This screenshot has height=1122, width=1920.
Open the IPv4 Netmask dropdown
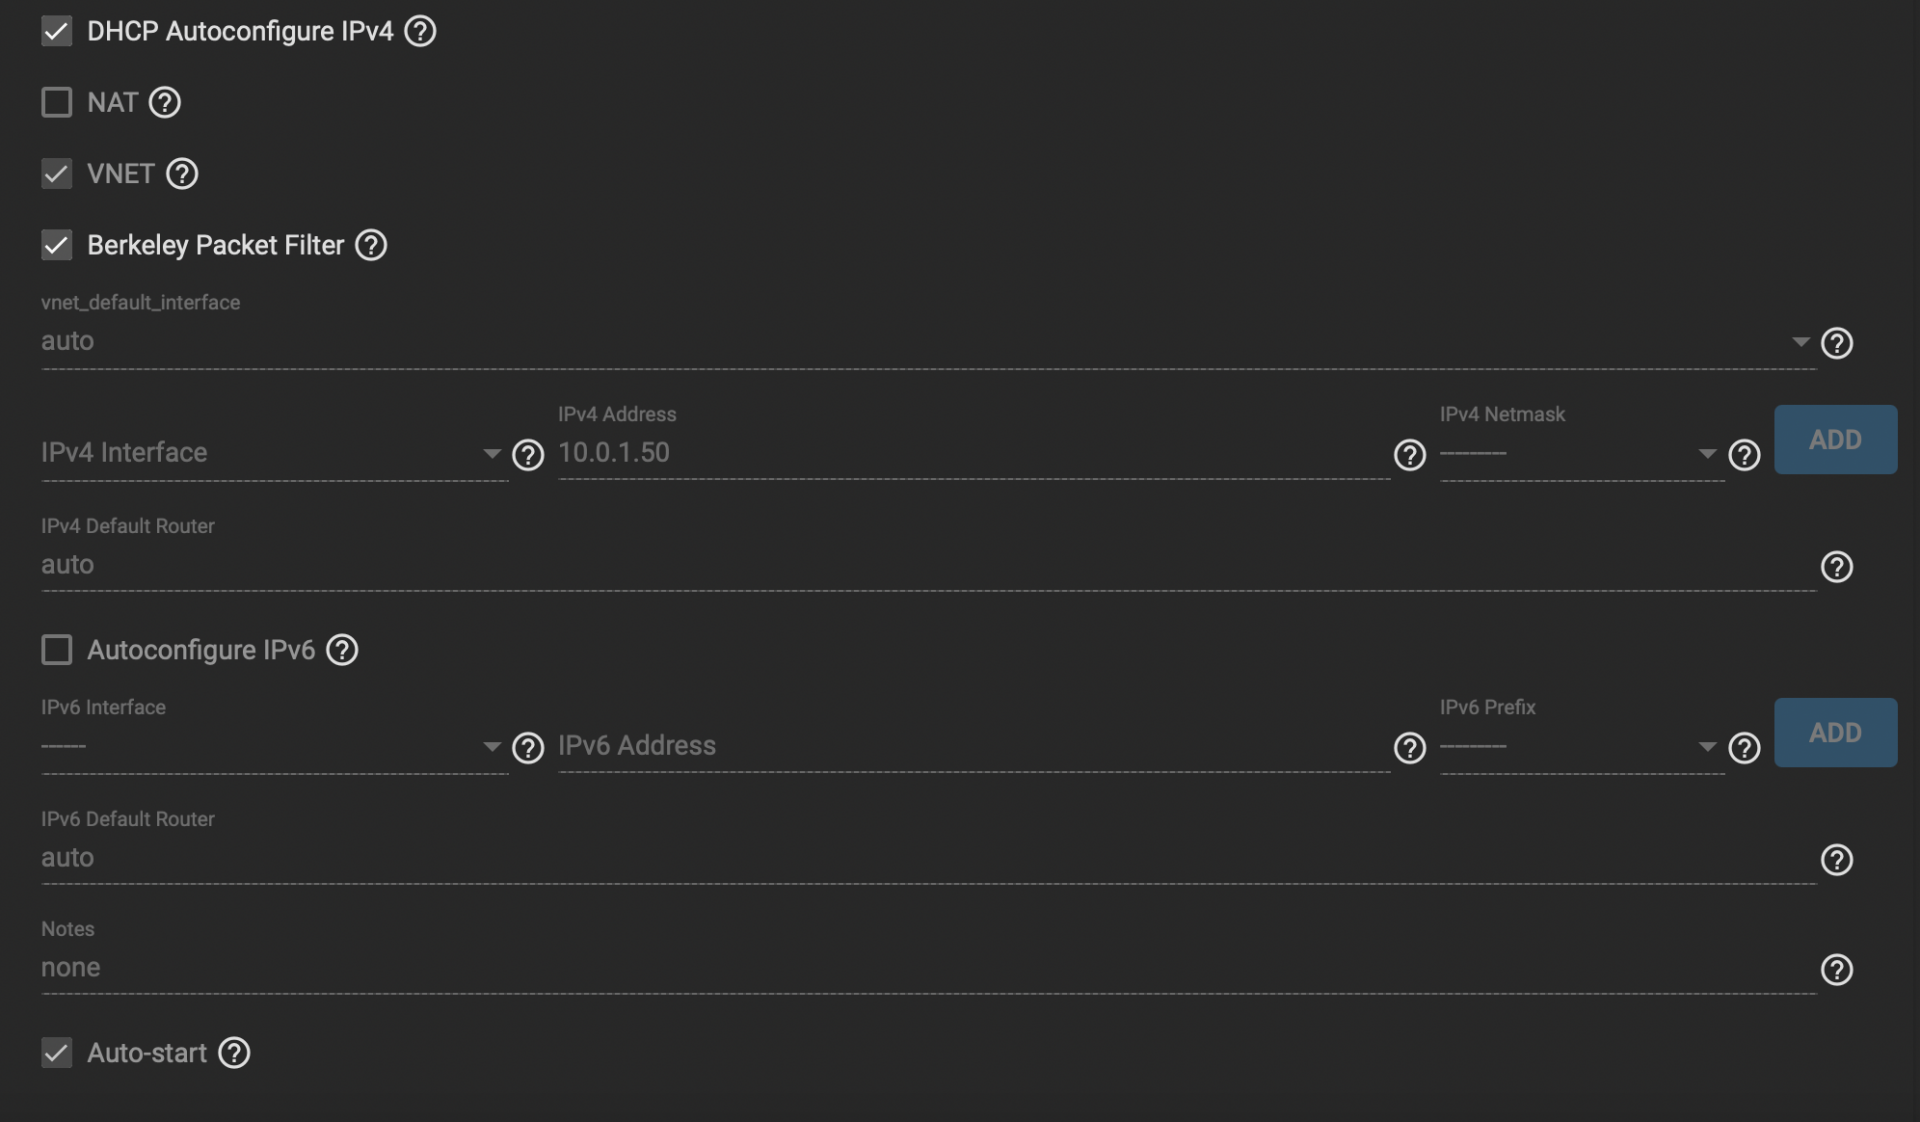pos(1582,453)
